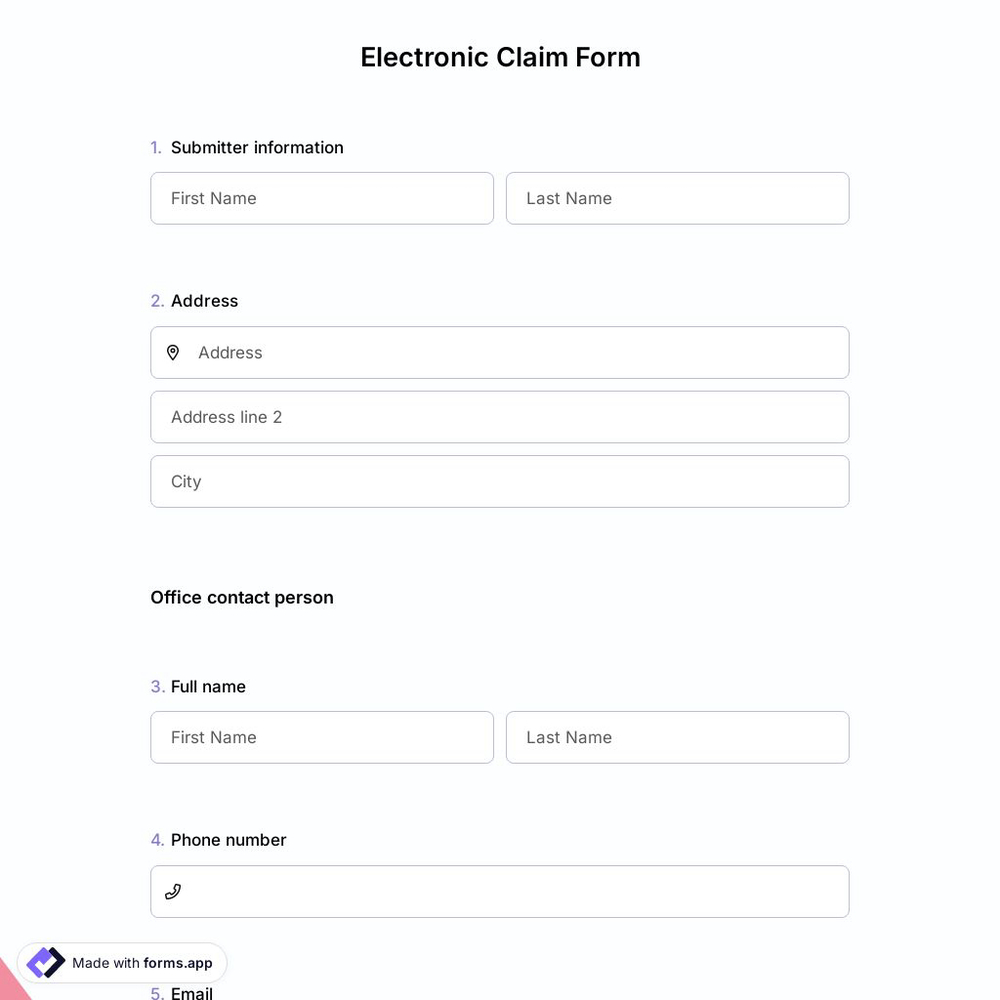This screenshot has width=1000, height=1000.
Task: Click the City input field
Action: click(500, 481)
